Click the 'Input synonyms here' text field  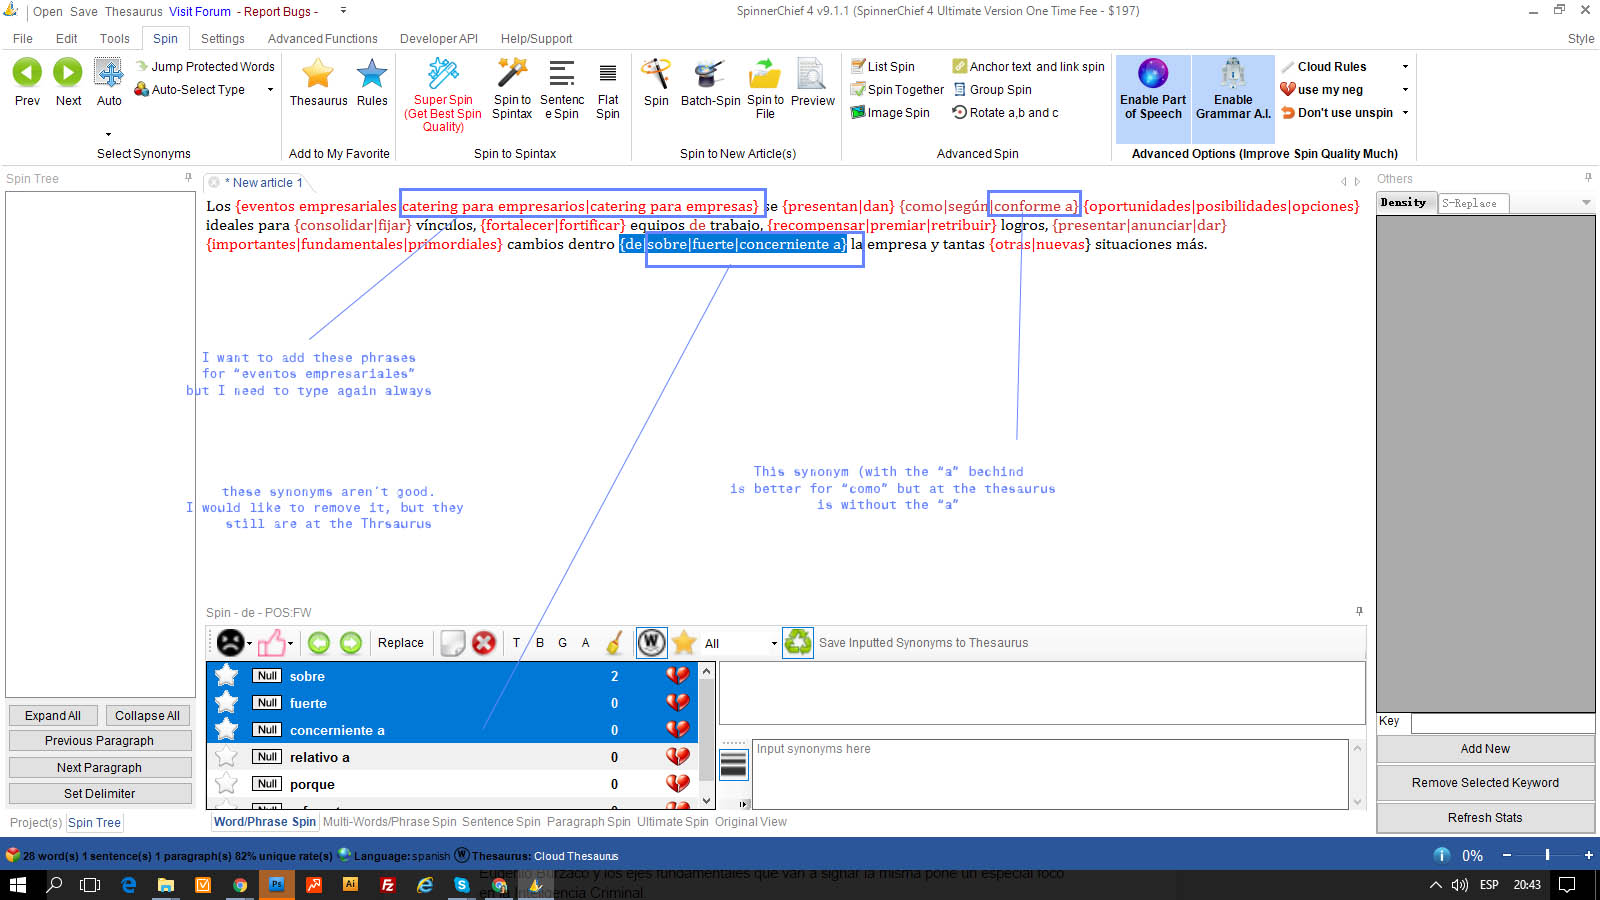click(x=1049, y=773)
